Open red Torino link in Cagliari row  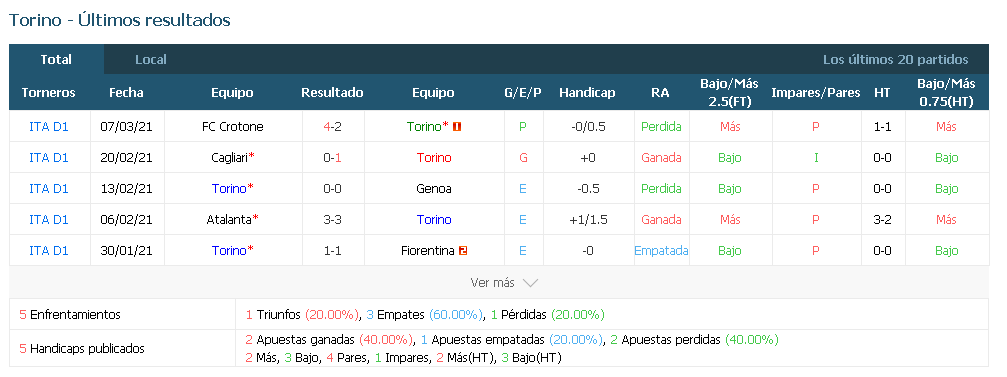[x=433, y=157]
